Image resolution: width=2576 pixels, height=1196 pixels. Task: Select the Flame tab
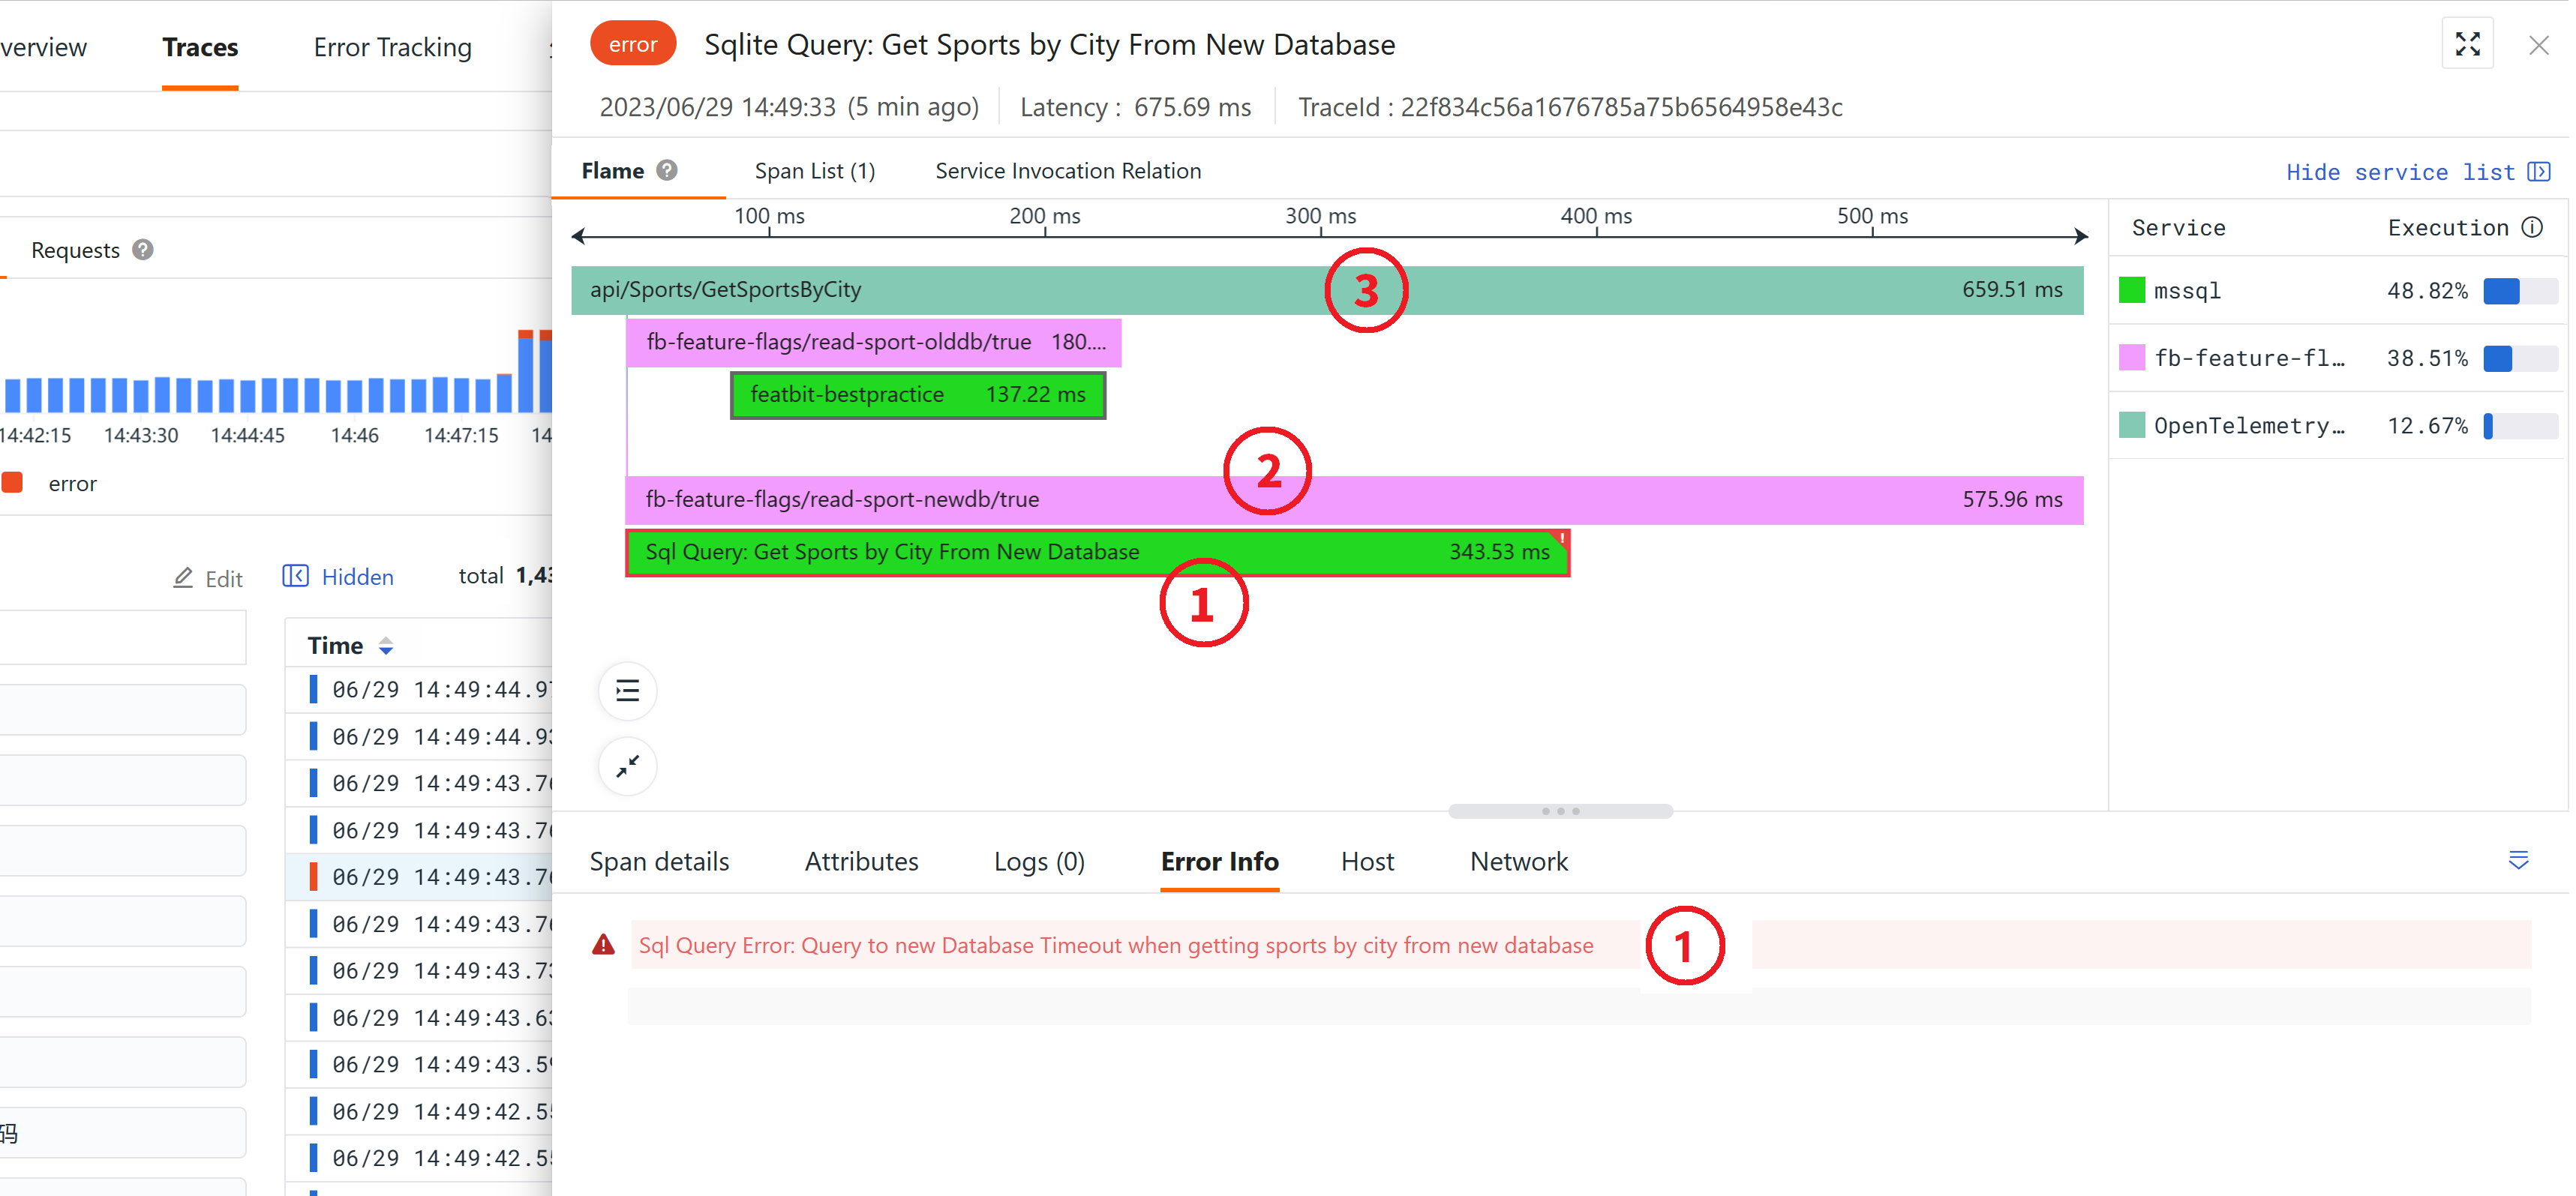[x=612, y=171]
